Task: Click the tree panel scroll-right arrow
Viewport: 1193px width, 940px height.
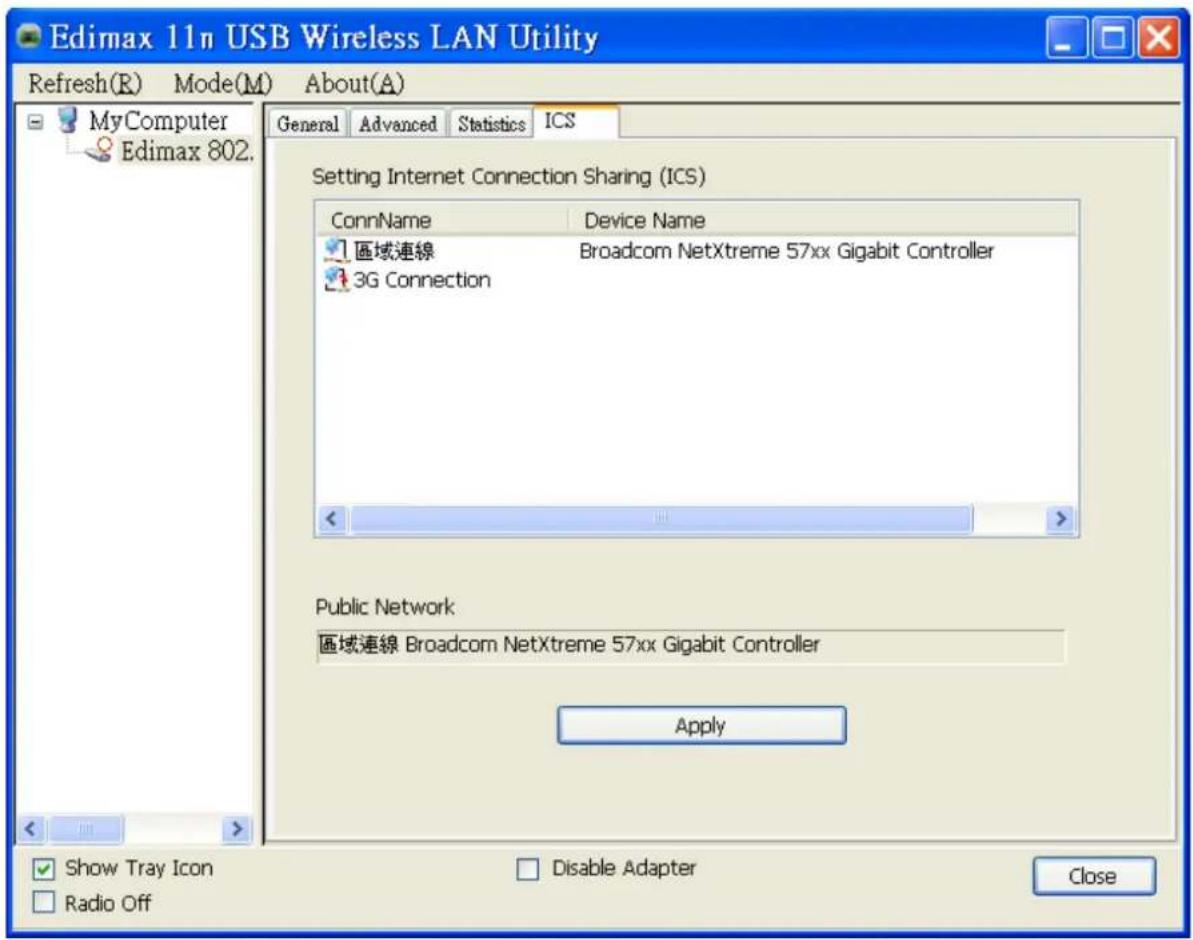Action: pos(237,828)
